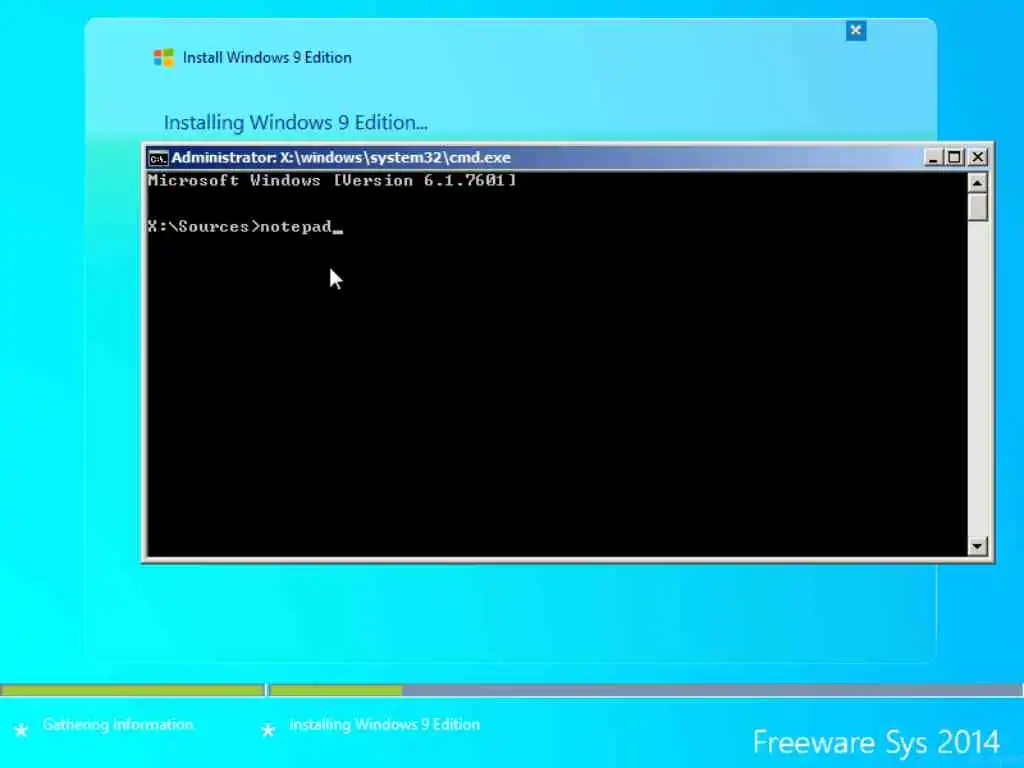Click the 'Freeware Sys 2014' text

[876, 742]
